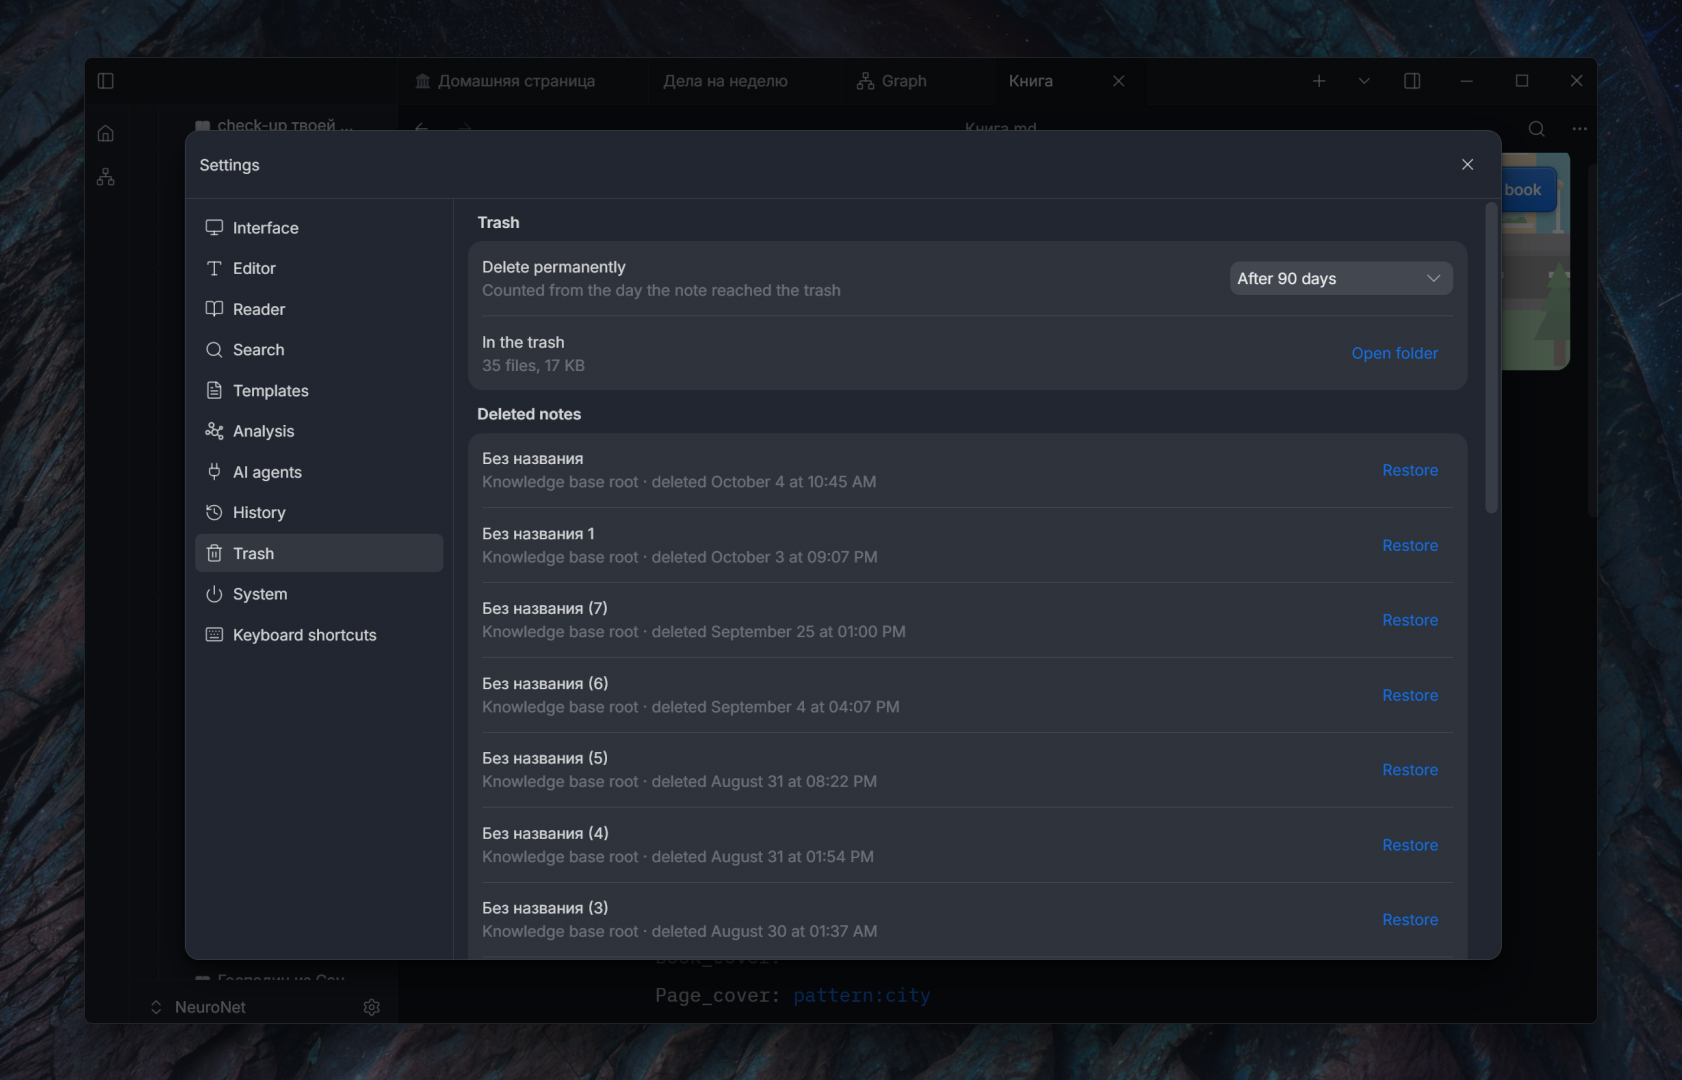The width and height of the screenshot is (1682, 1080).
Task: Restore note Без названия (4)
Action: [x=1410, y=845]
